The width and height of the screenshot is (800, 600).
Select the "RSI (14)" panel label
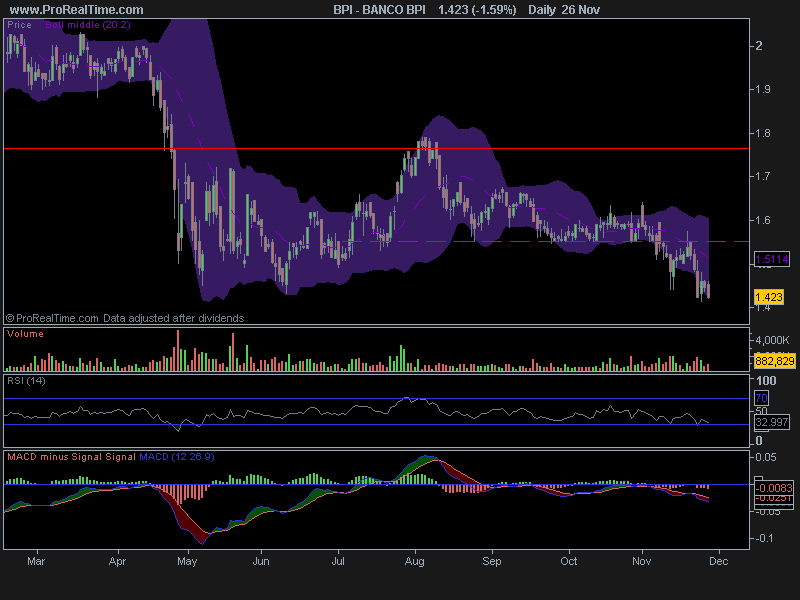click(x=26, y=381)
